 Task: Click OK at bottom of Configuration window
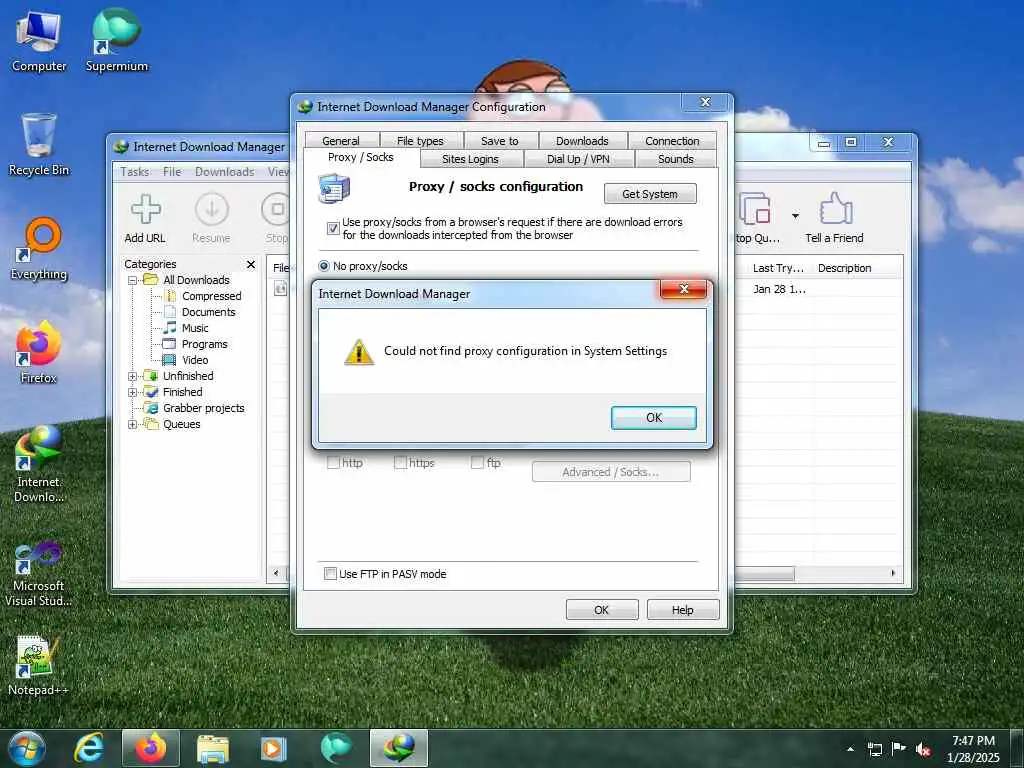(601, 609)
